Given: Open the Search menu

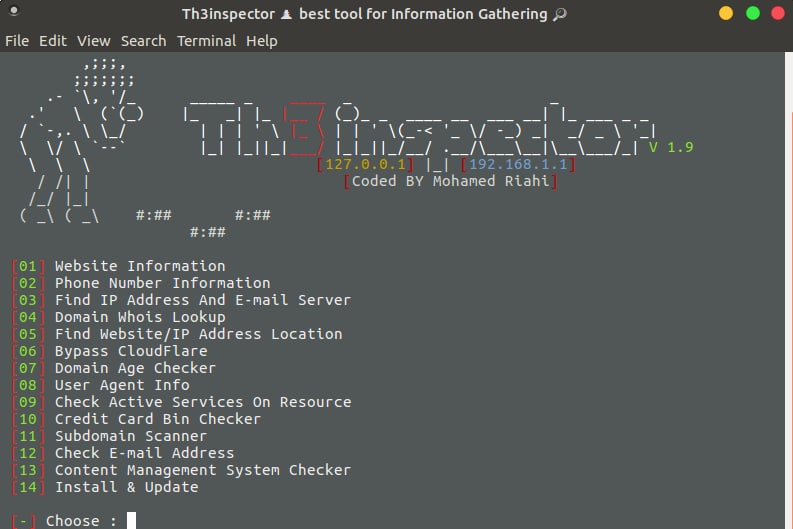Looking at the screenshot, I should point(143,41).
